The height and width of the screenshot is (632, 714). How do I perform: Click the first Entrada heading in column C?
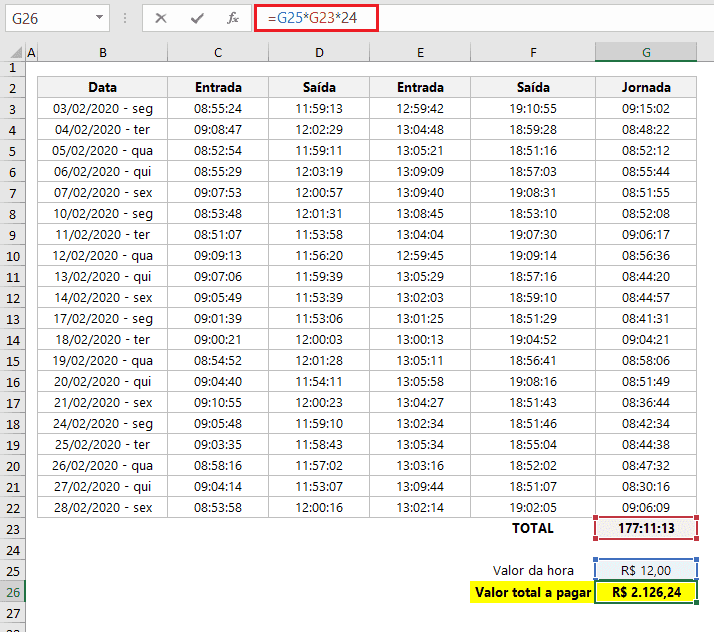click(x=218, y=87)
